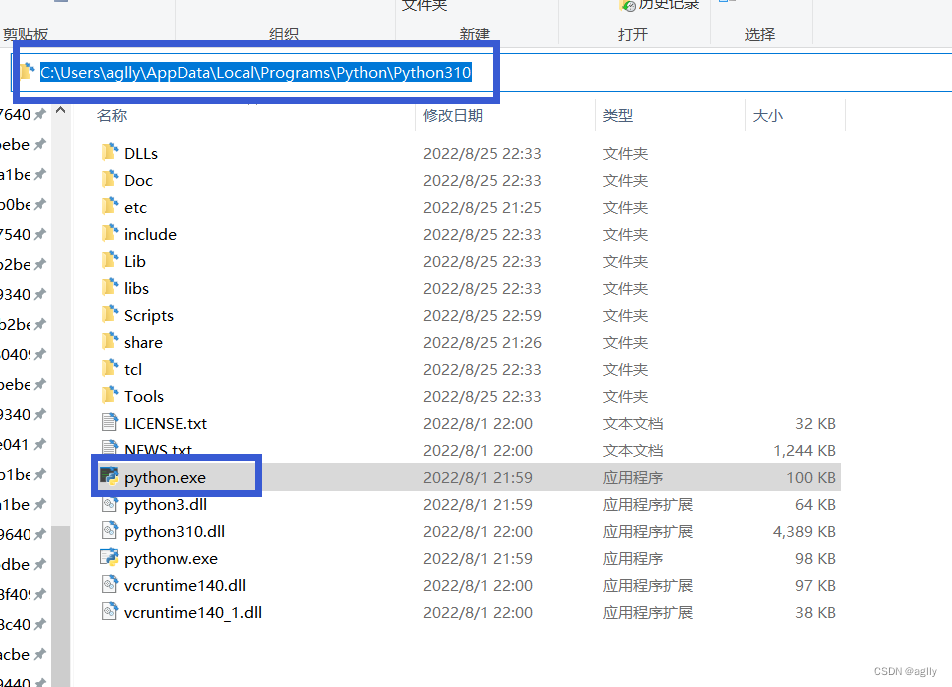The height and width of the screenshot is (687, 952).
Task: Click the DLLs folder icon
Action: pyautogui.click(x=110, y=152)
